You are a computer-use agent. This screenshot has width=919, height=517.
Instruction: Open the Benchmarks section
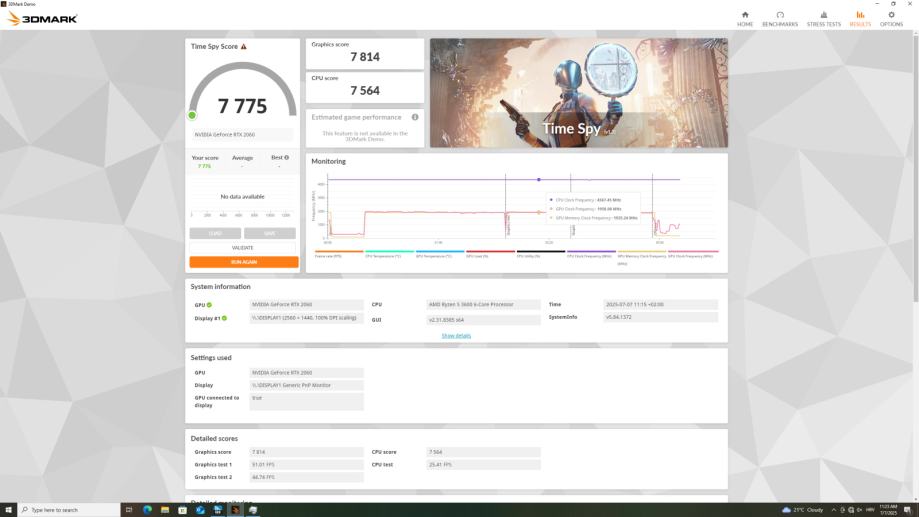[779, 18]
